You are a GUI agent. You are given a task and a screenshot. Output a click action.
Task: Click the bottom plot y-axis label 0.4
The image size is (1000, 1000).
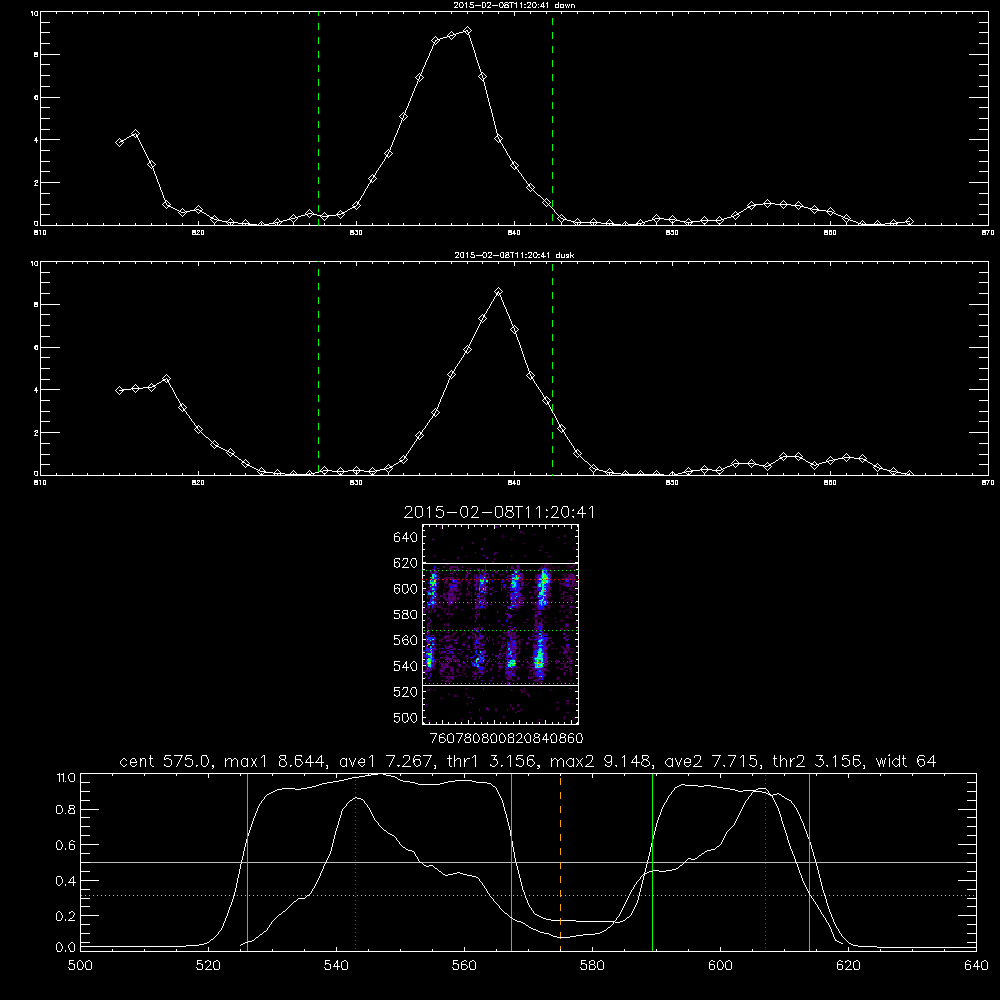tap(65, 881)
